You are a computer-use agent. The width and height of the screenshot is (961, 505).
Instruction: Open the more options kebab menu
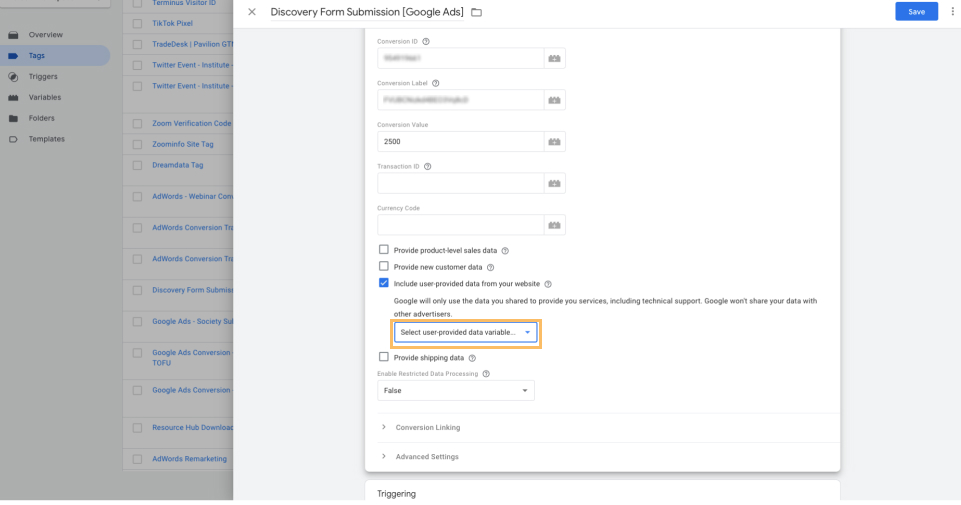click(x=952, y=12)
